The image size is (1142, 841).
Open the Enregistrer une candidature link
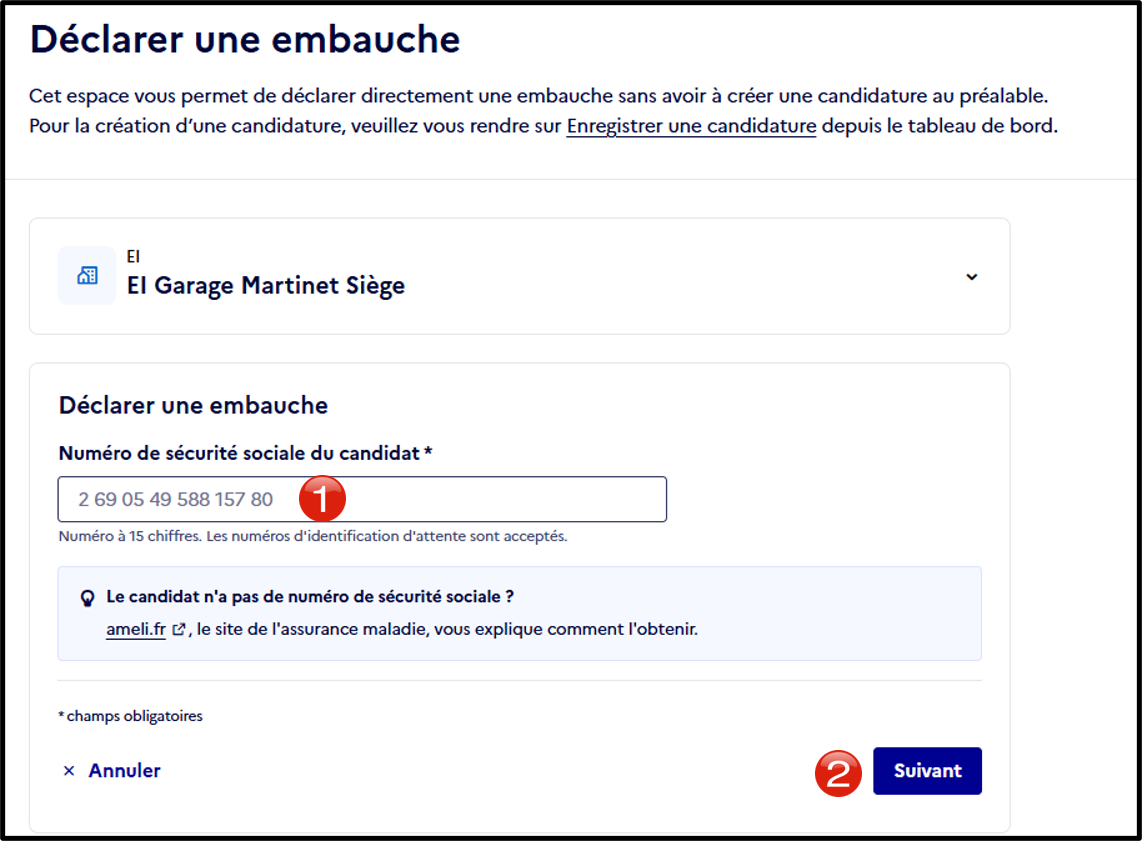[x=691, y=126]
